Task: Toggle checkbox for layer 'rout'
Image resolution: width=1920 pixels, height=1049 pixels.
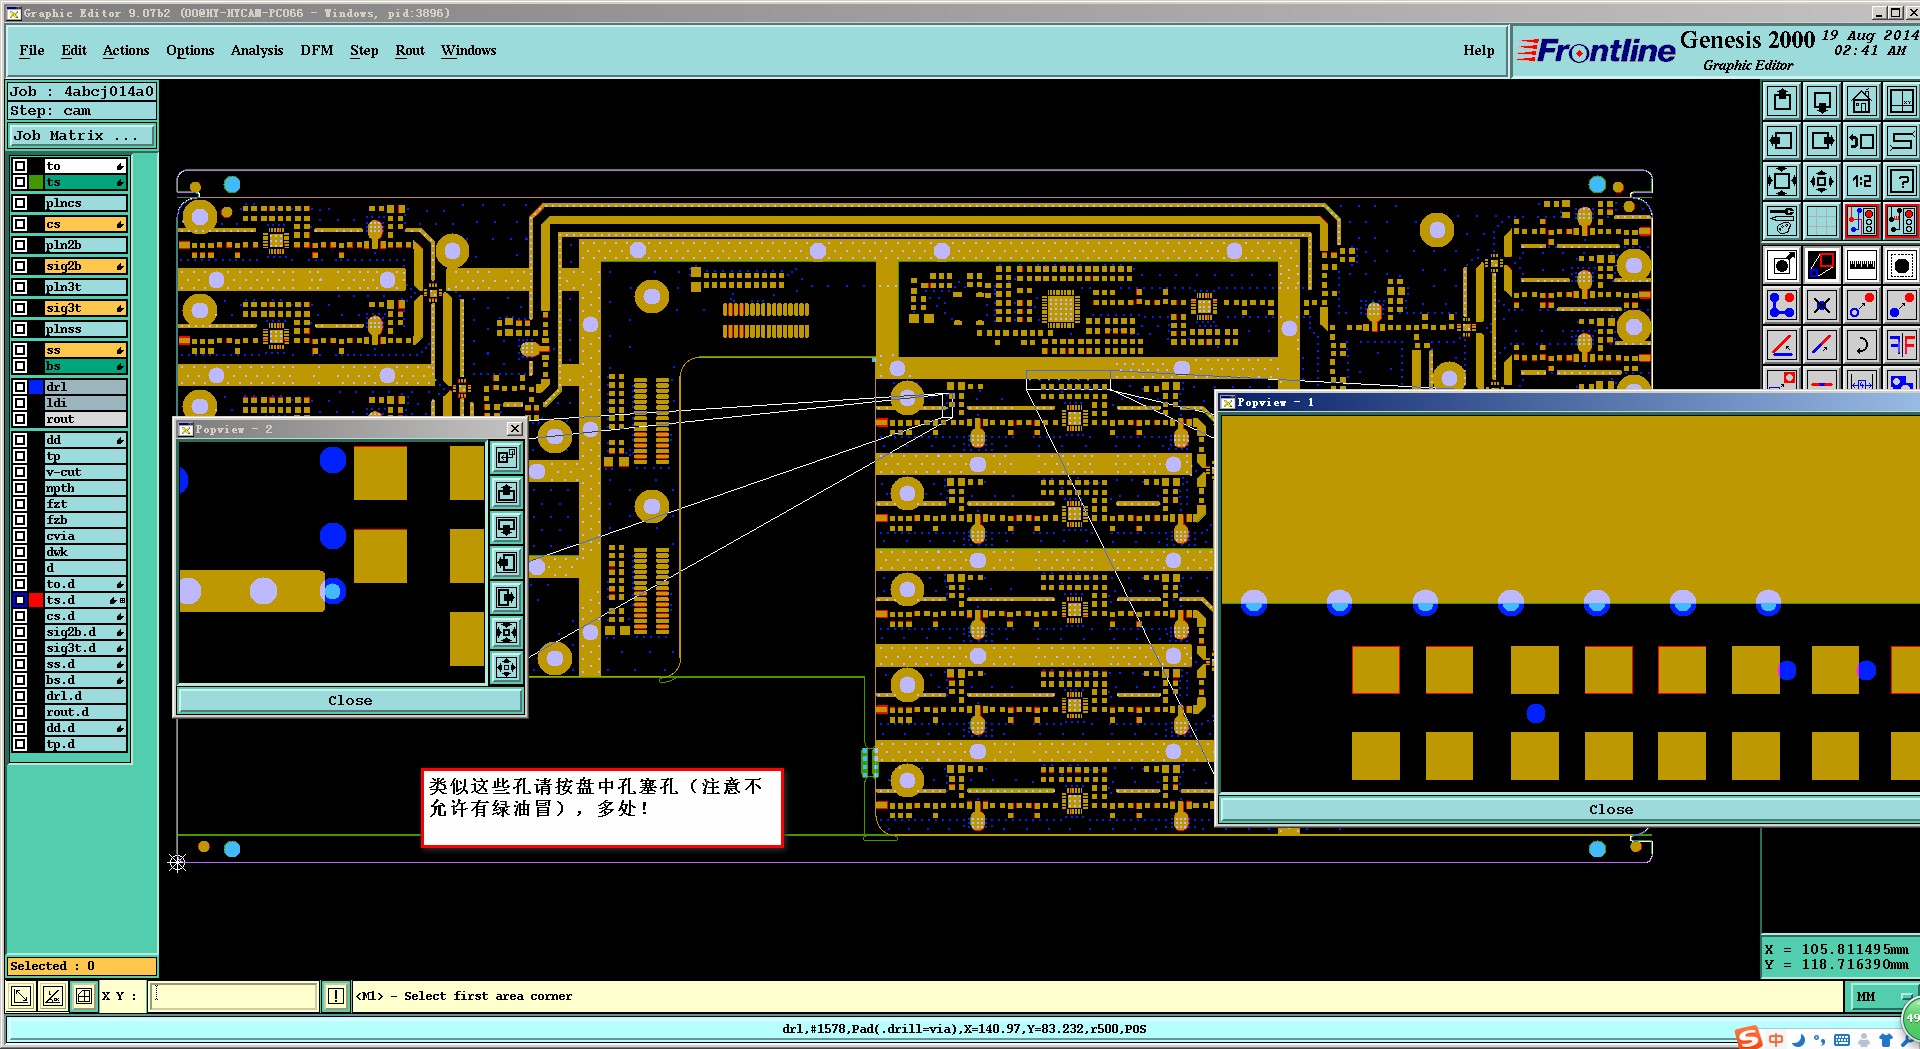Action: click(x=20, y=419)
